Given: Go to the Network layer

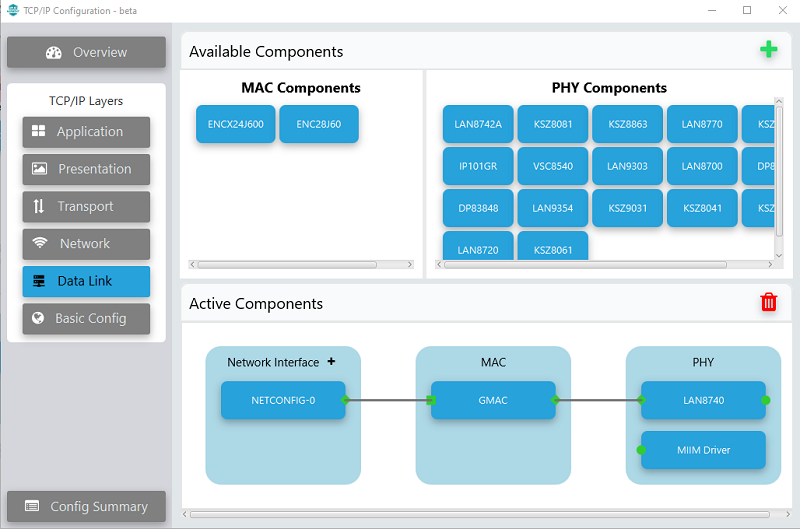Looking at the screenshot, I should 86,243.
